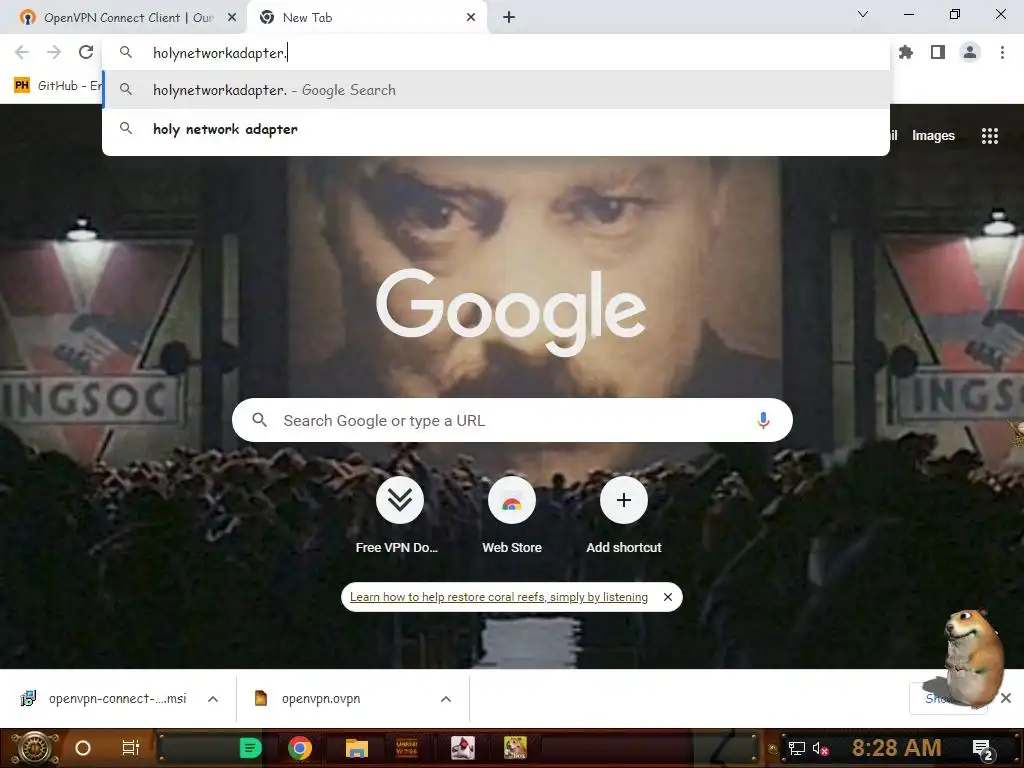The image size is (1024, 768).
Task: Open Google Images link
Action: point(933,136)
